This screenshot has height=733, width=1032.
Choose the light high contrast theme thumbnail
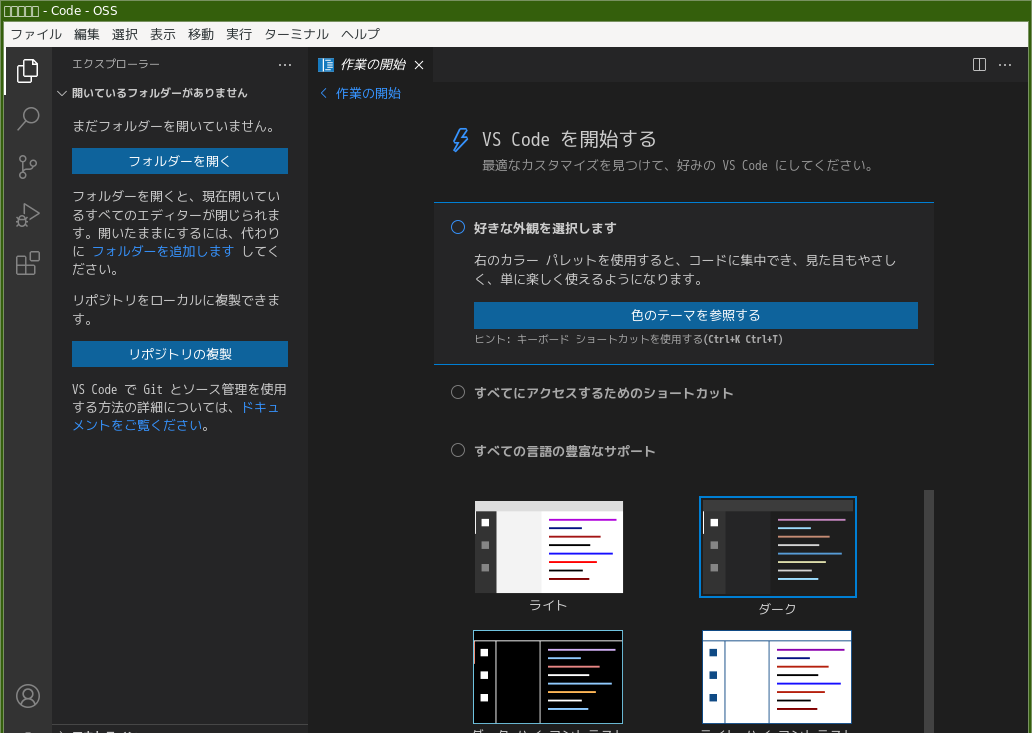tap(777, 677)
